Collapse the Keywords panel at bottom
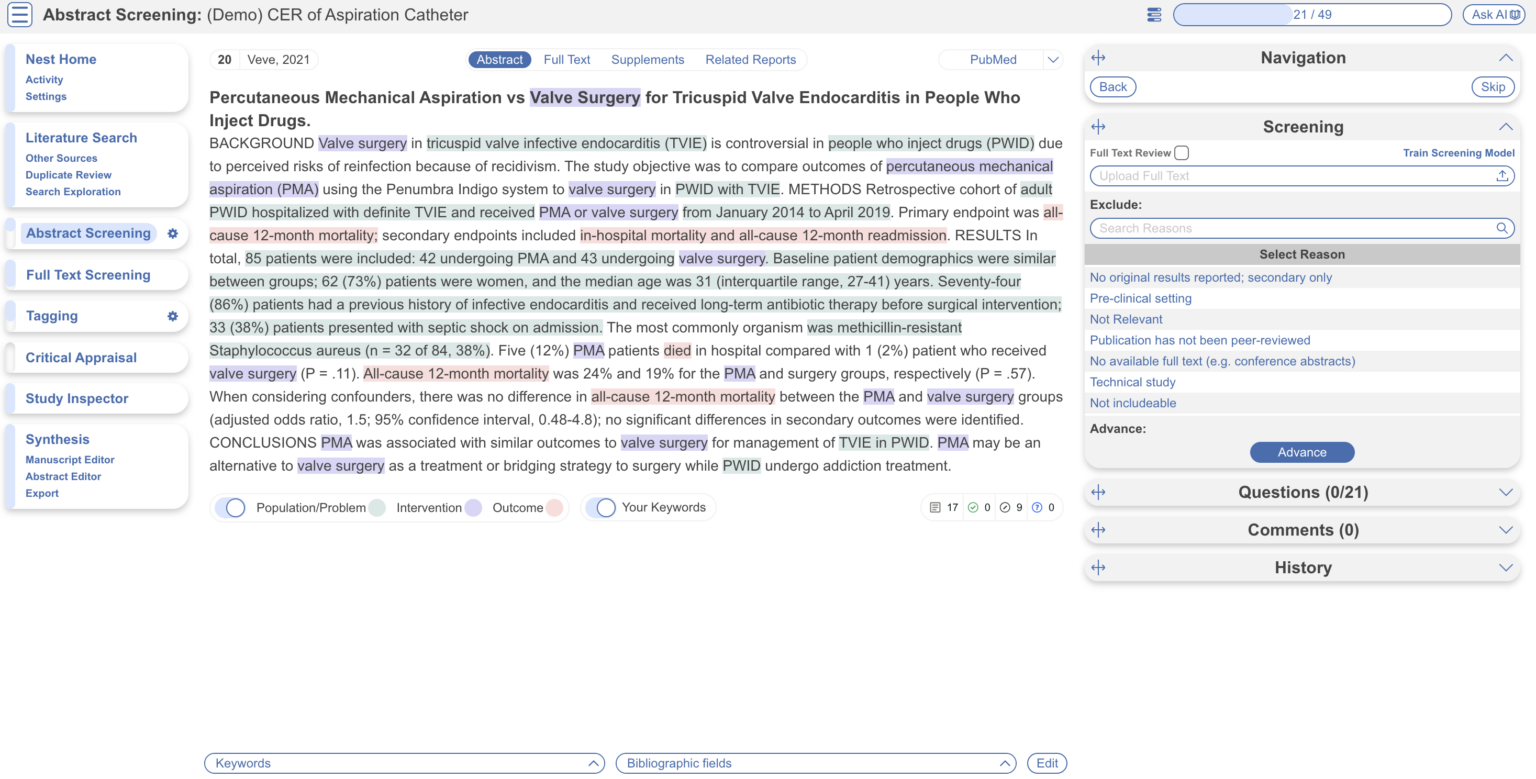 tap(592, 763)
